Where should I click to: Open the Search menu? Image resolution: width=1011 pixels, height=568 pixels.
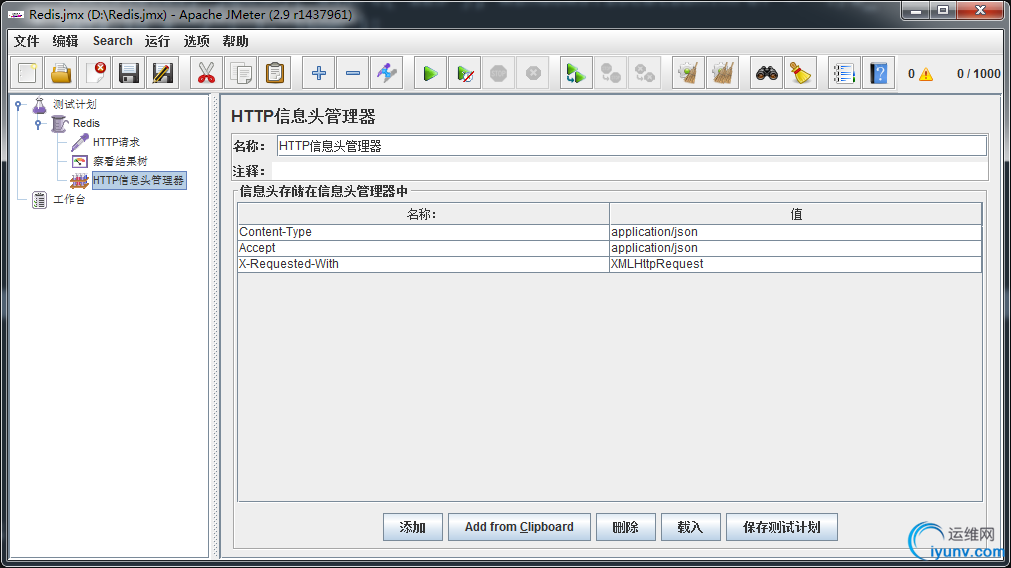tap(112, 41)
